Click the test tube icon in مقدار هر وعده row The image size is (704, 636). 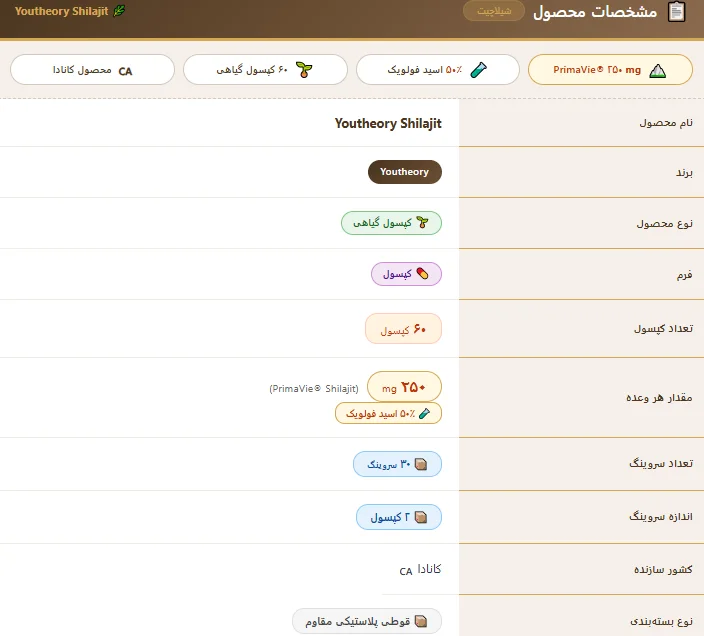click(424, 413)
